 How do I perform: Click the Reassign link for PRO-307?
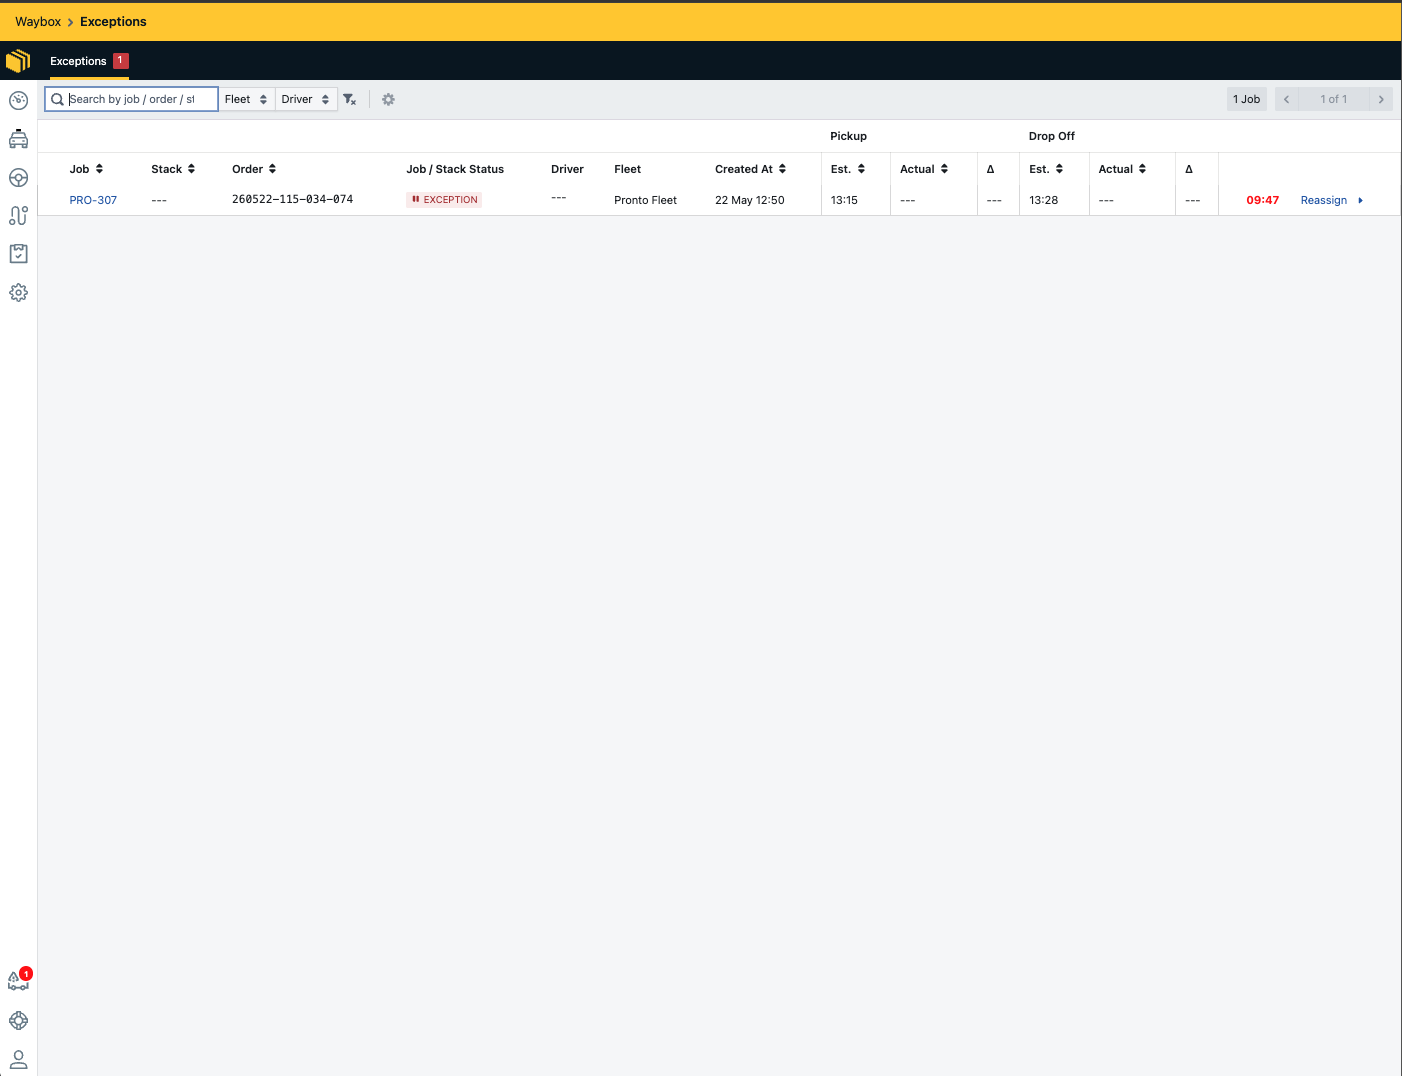(1324, 200)
